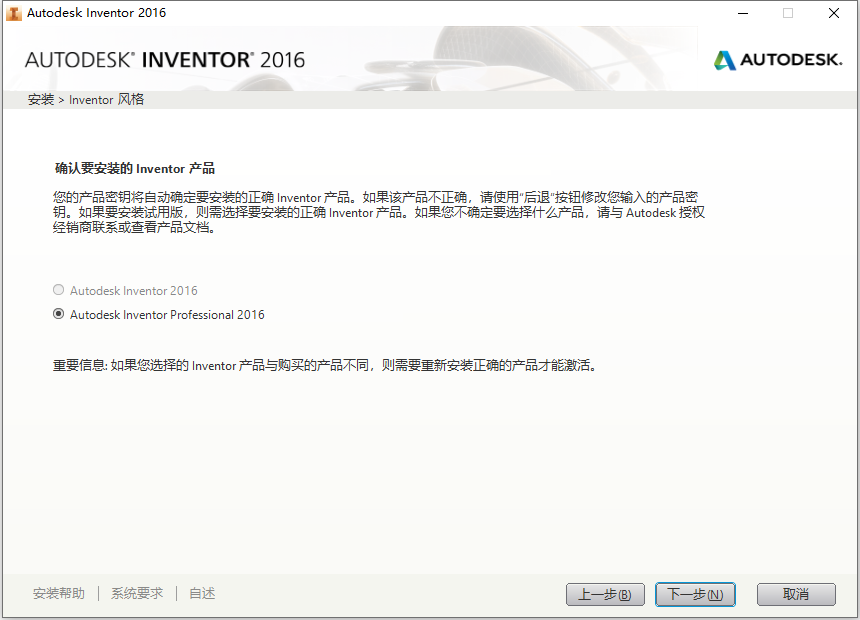This screenshot has height=620, width=860.
Task: Click the AUTODESK INVENTOR 2016 banner title
Action: tap(165, 60)
